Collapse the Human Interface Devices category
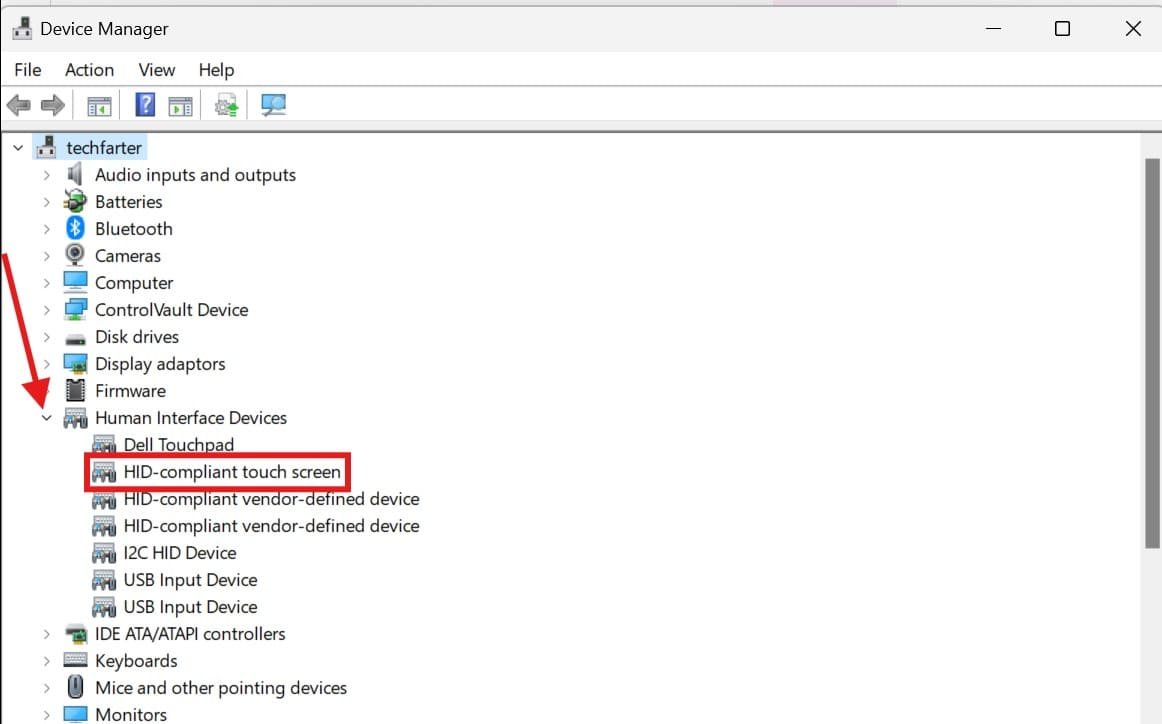This screenshot has width=1162, height=724. coord(46,418)
